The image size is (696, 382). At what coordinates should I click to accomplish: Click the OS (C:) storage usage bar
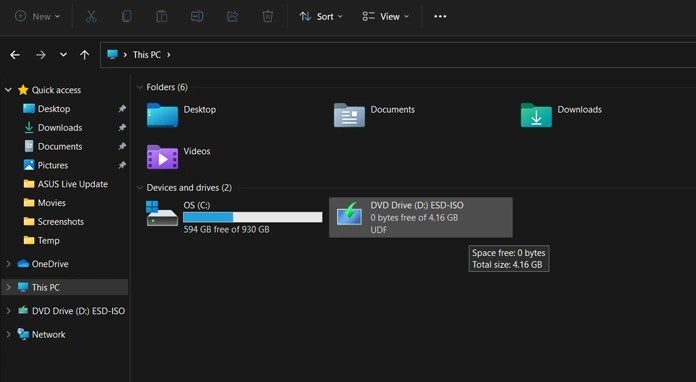[253, 217]
